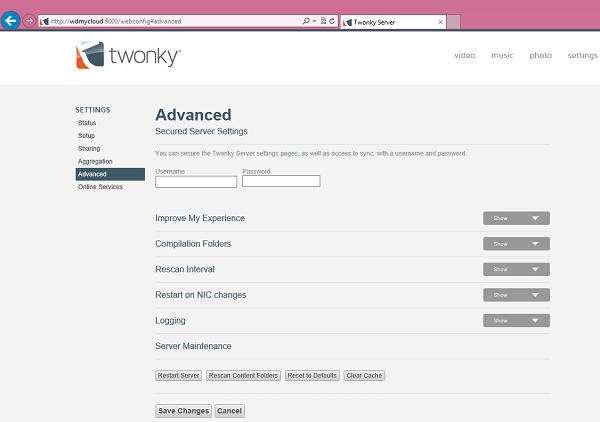Image resolution: width=600 pixels, height=422 pixels.
Task: Show the Improve My Experience section
Action: [516, 218]
